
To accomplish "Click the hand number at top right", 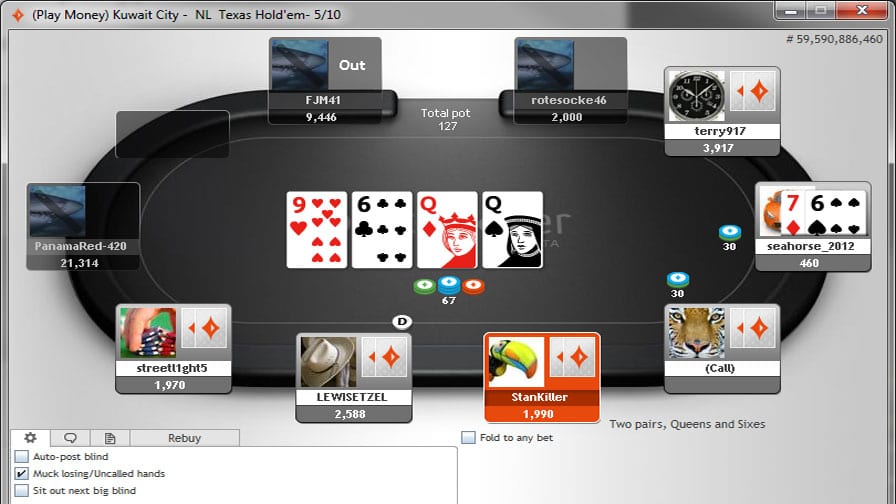I will pos(834,39).
